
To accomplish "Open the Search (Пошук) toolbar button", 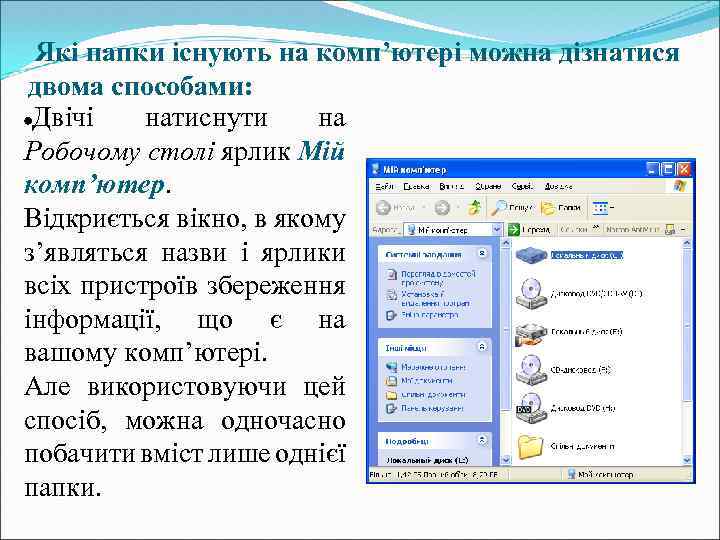I will [512, 208].
